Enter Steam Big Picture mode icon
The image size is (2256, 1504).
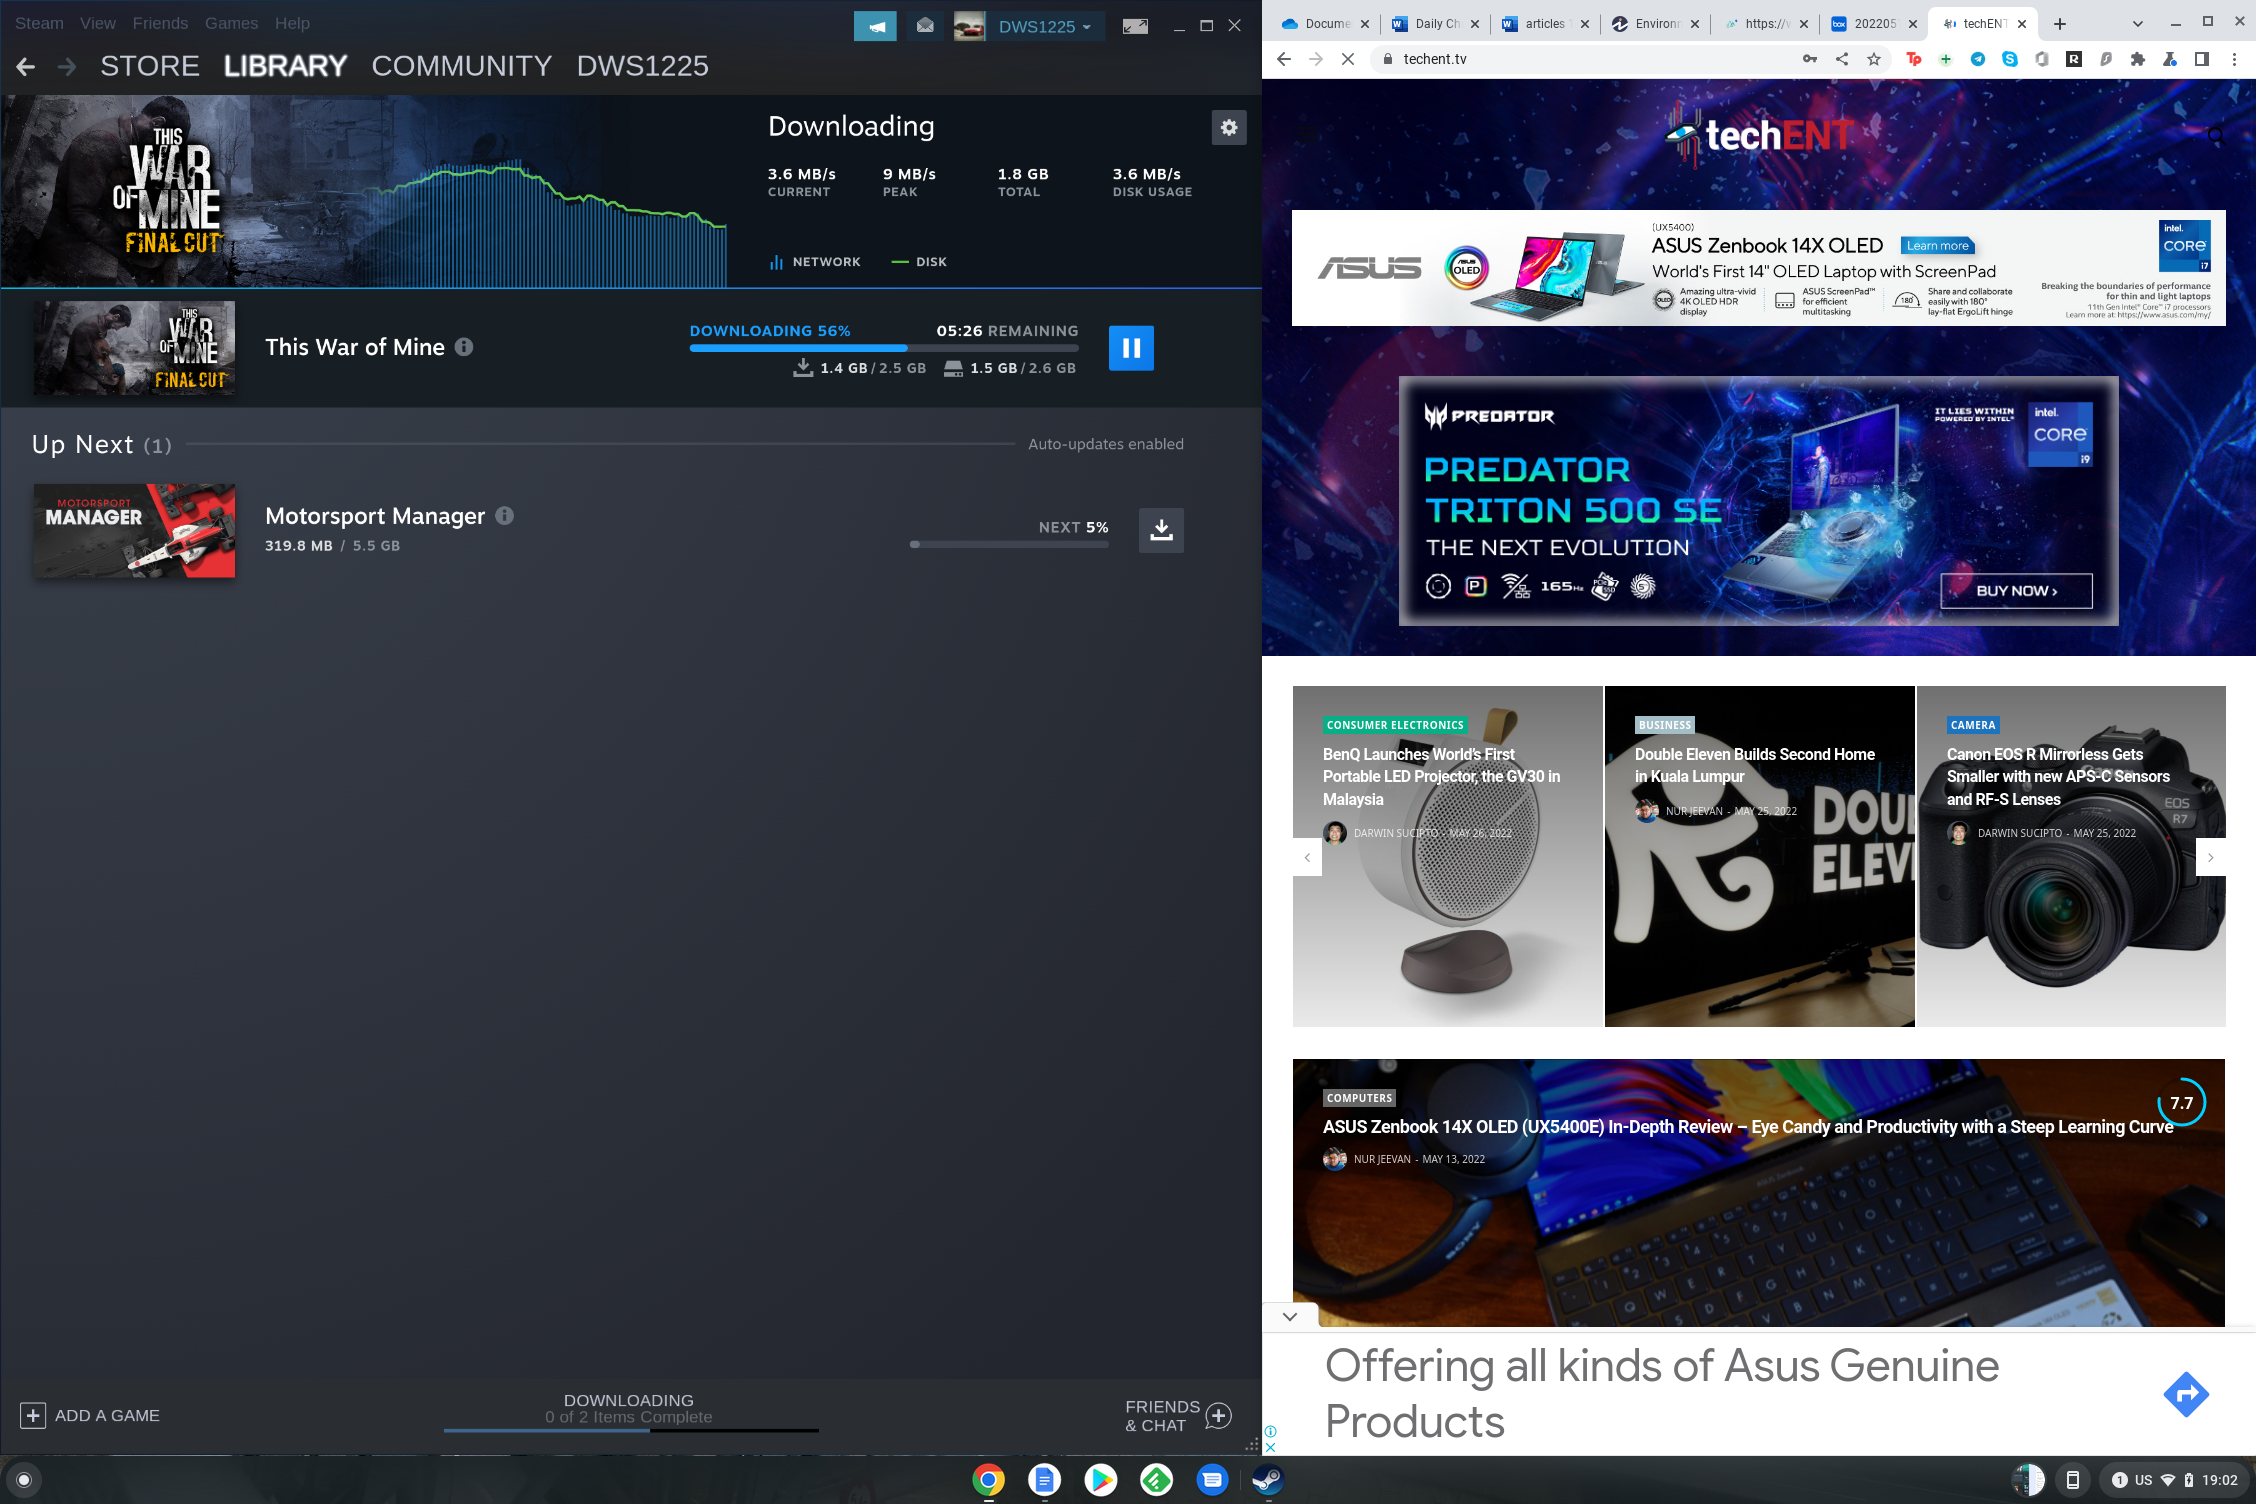(x=1135, y=26)
